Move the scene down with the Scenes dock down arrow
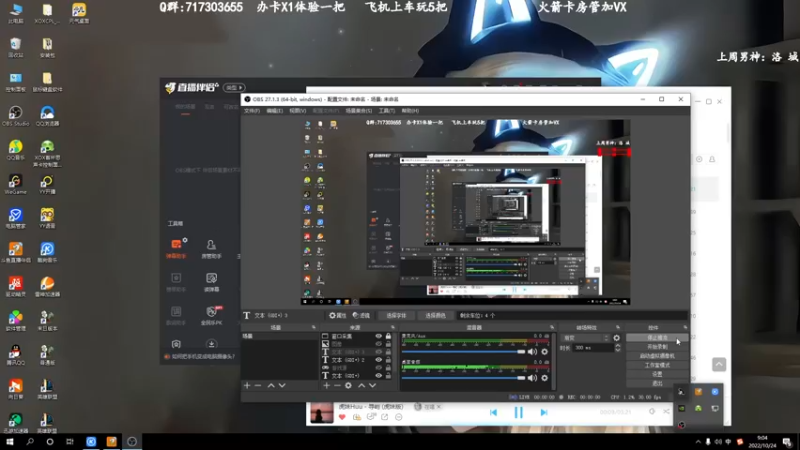Screen dimensions: 800x450 click(x=282, y=386)
